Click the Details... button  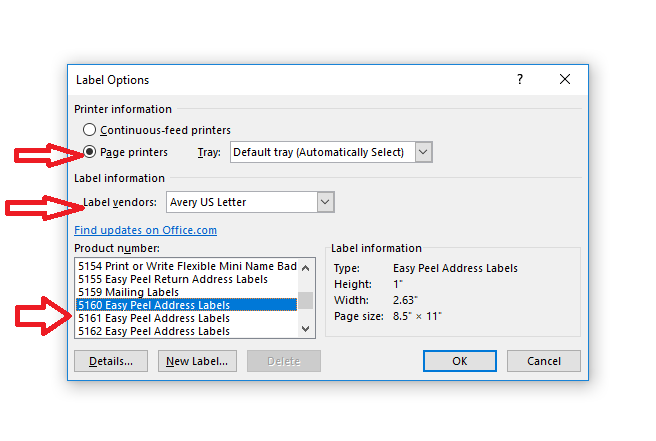point(111,361)
